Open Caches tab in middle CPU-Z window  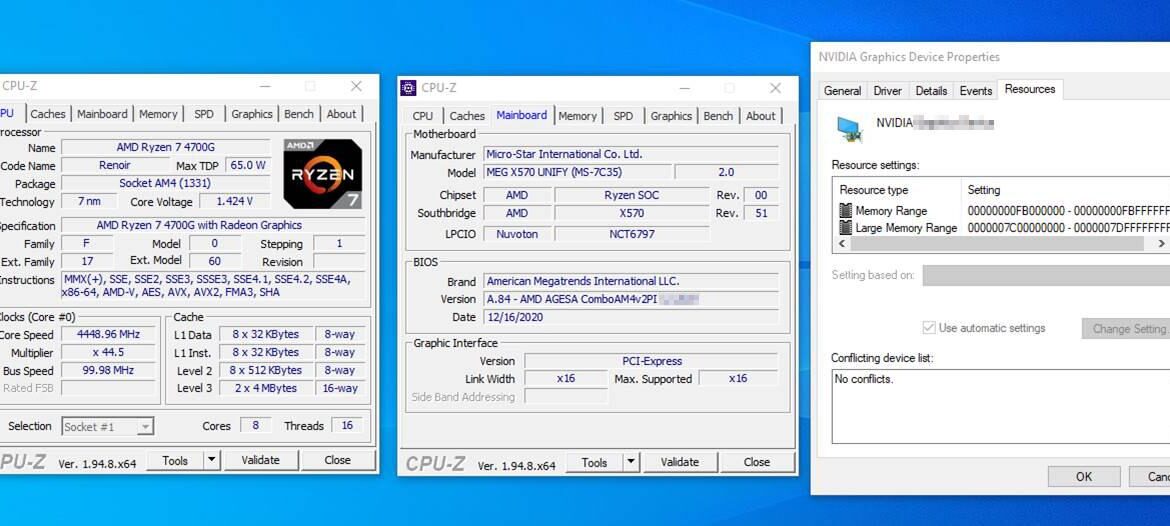(467, 116)
